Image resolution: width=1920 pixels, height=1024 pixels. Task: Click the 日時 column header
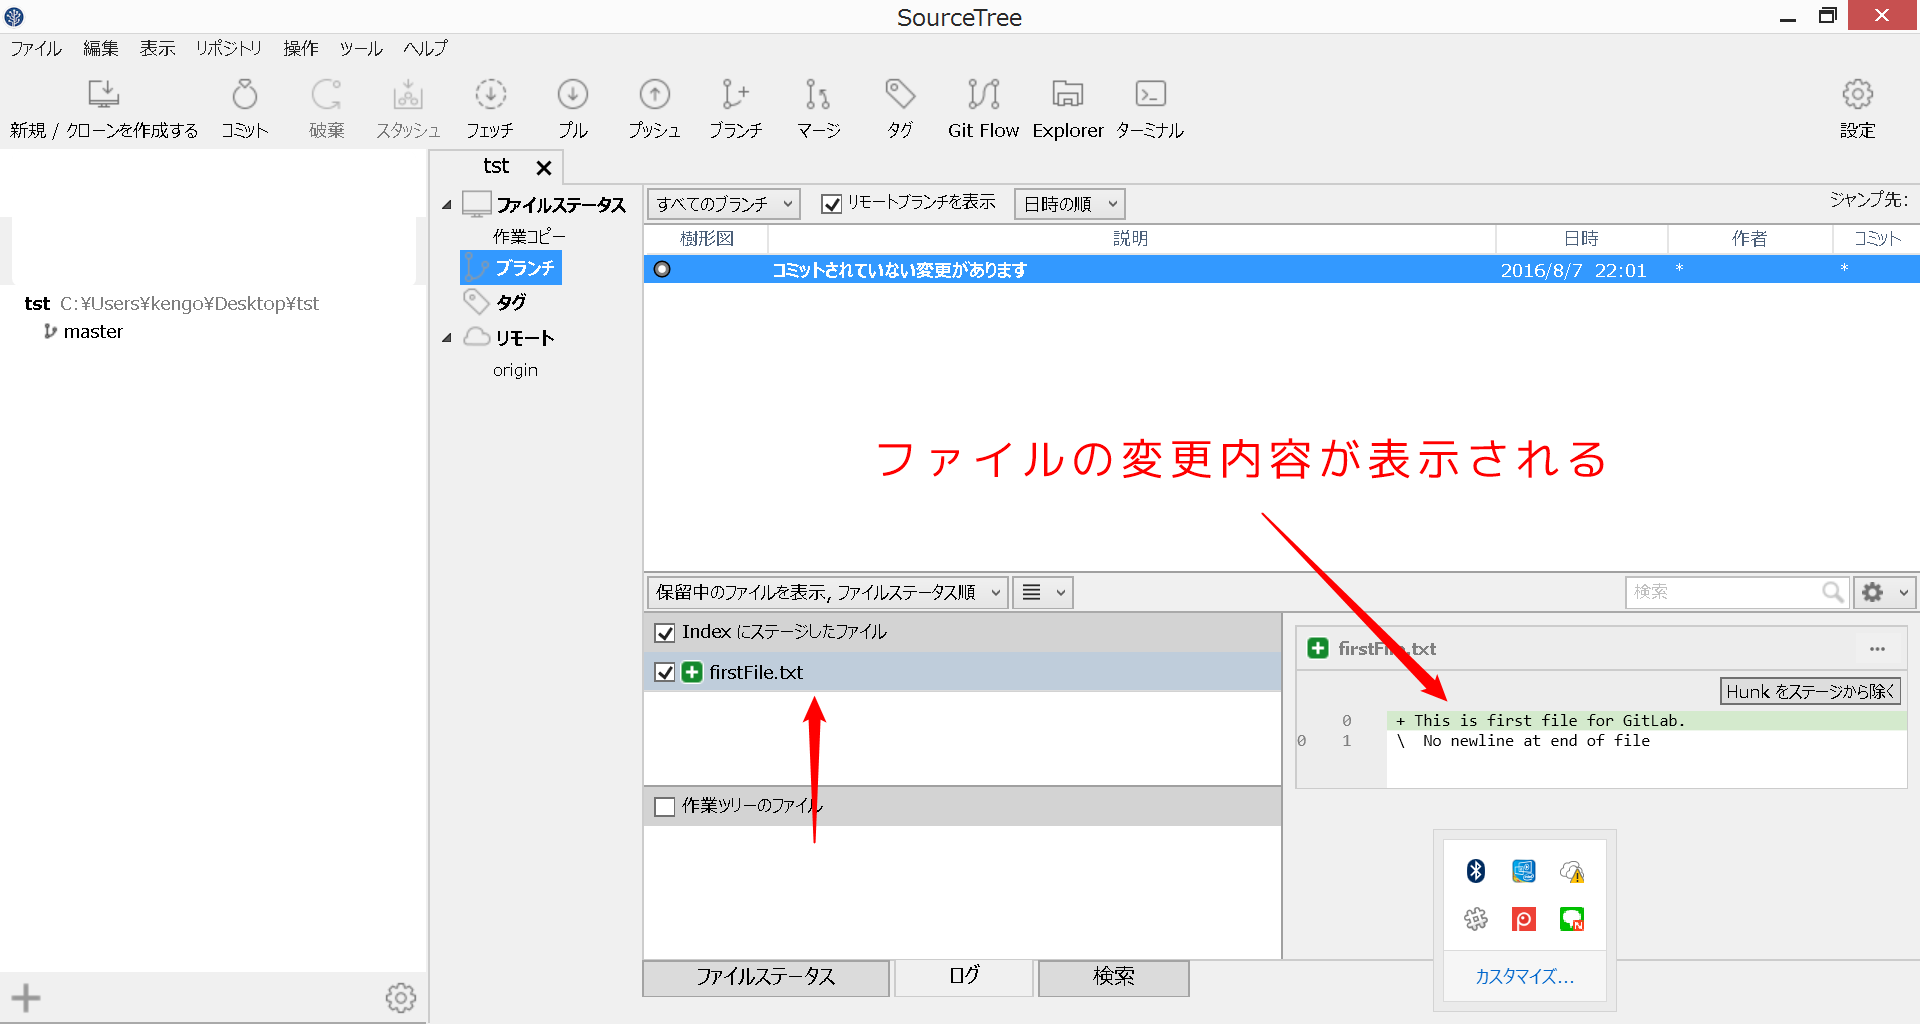(x=1581, y=238)
